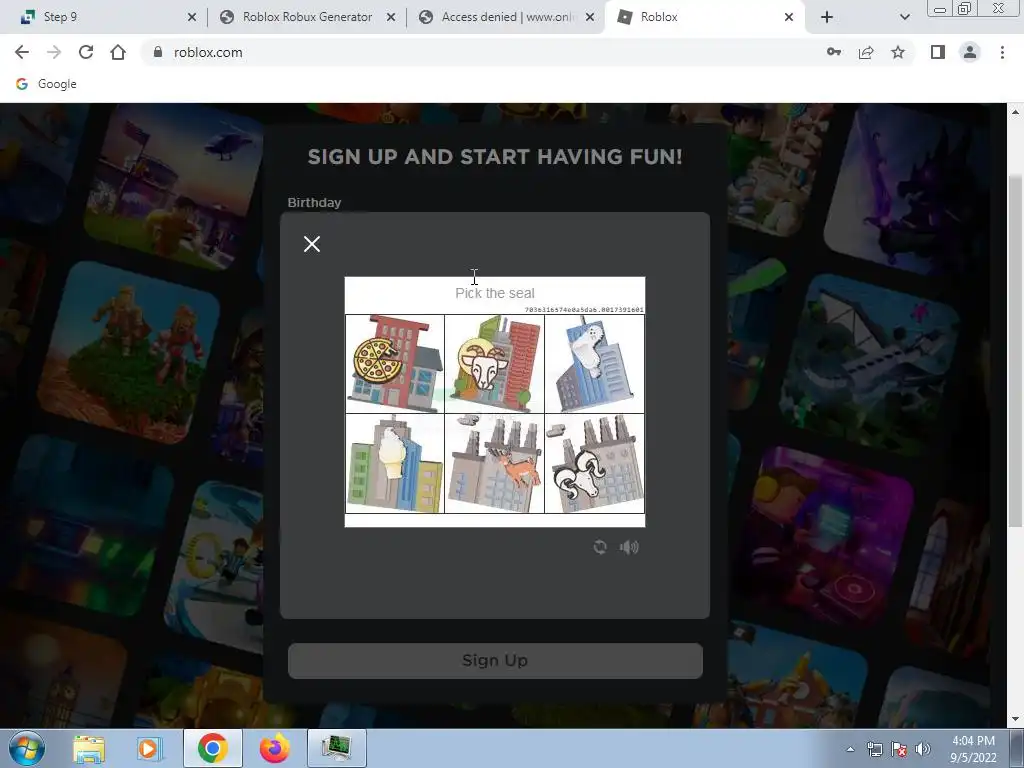Open Windows Explorer from the taskbar

click(x=89, y=748)
